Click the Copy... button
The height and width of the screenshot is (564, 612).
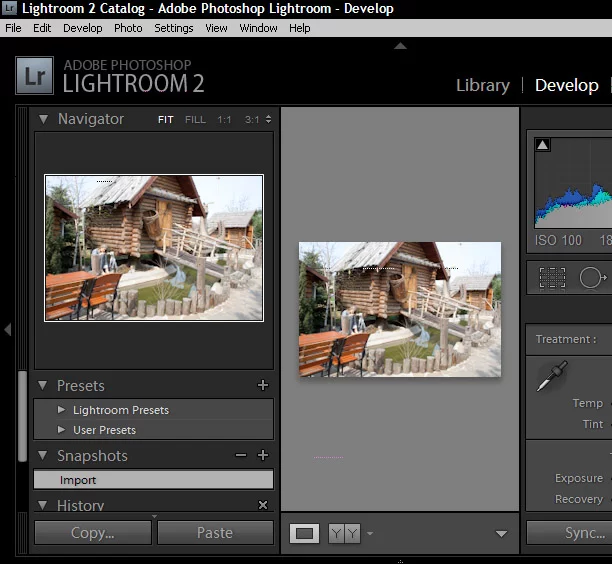click(x=92, y=533)
